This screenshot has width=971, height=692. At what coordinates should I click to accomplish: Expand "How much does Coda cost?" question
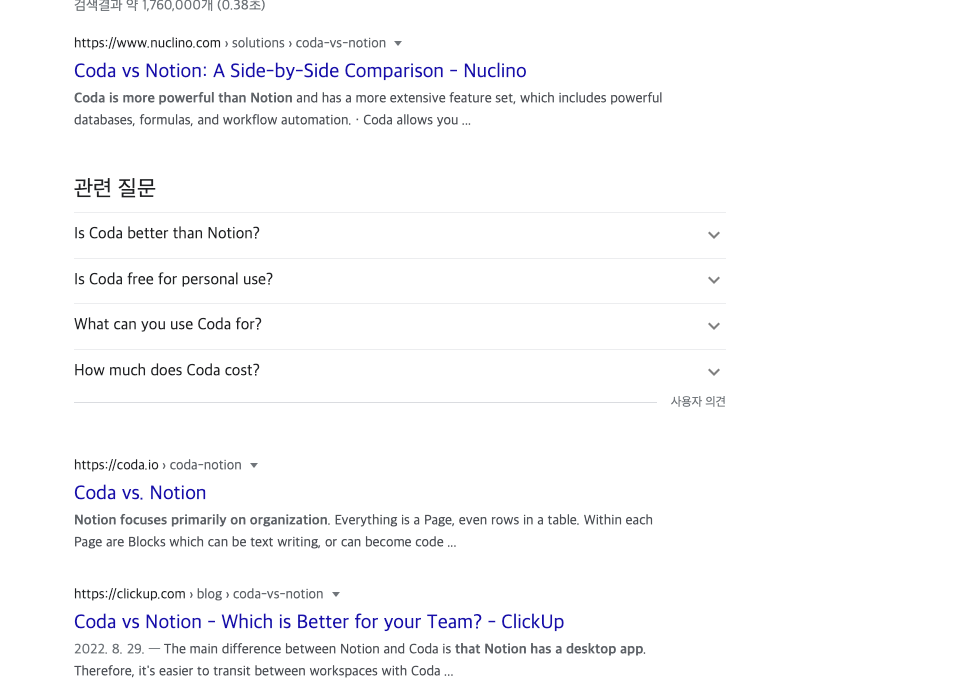pos(167,371)
